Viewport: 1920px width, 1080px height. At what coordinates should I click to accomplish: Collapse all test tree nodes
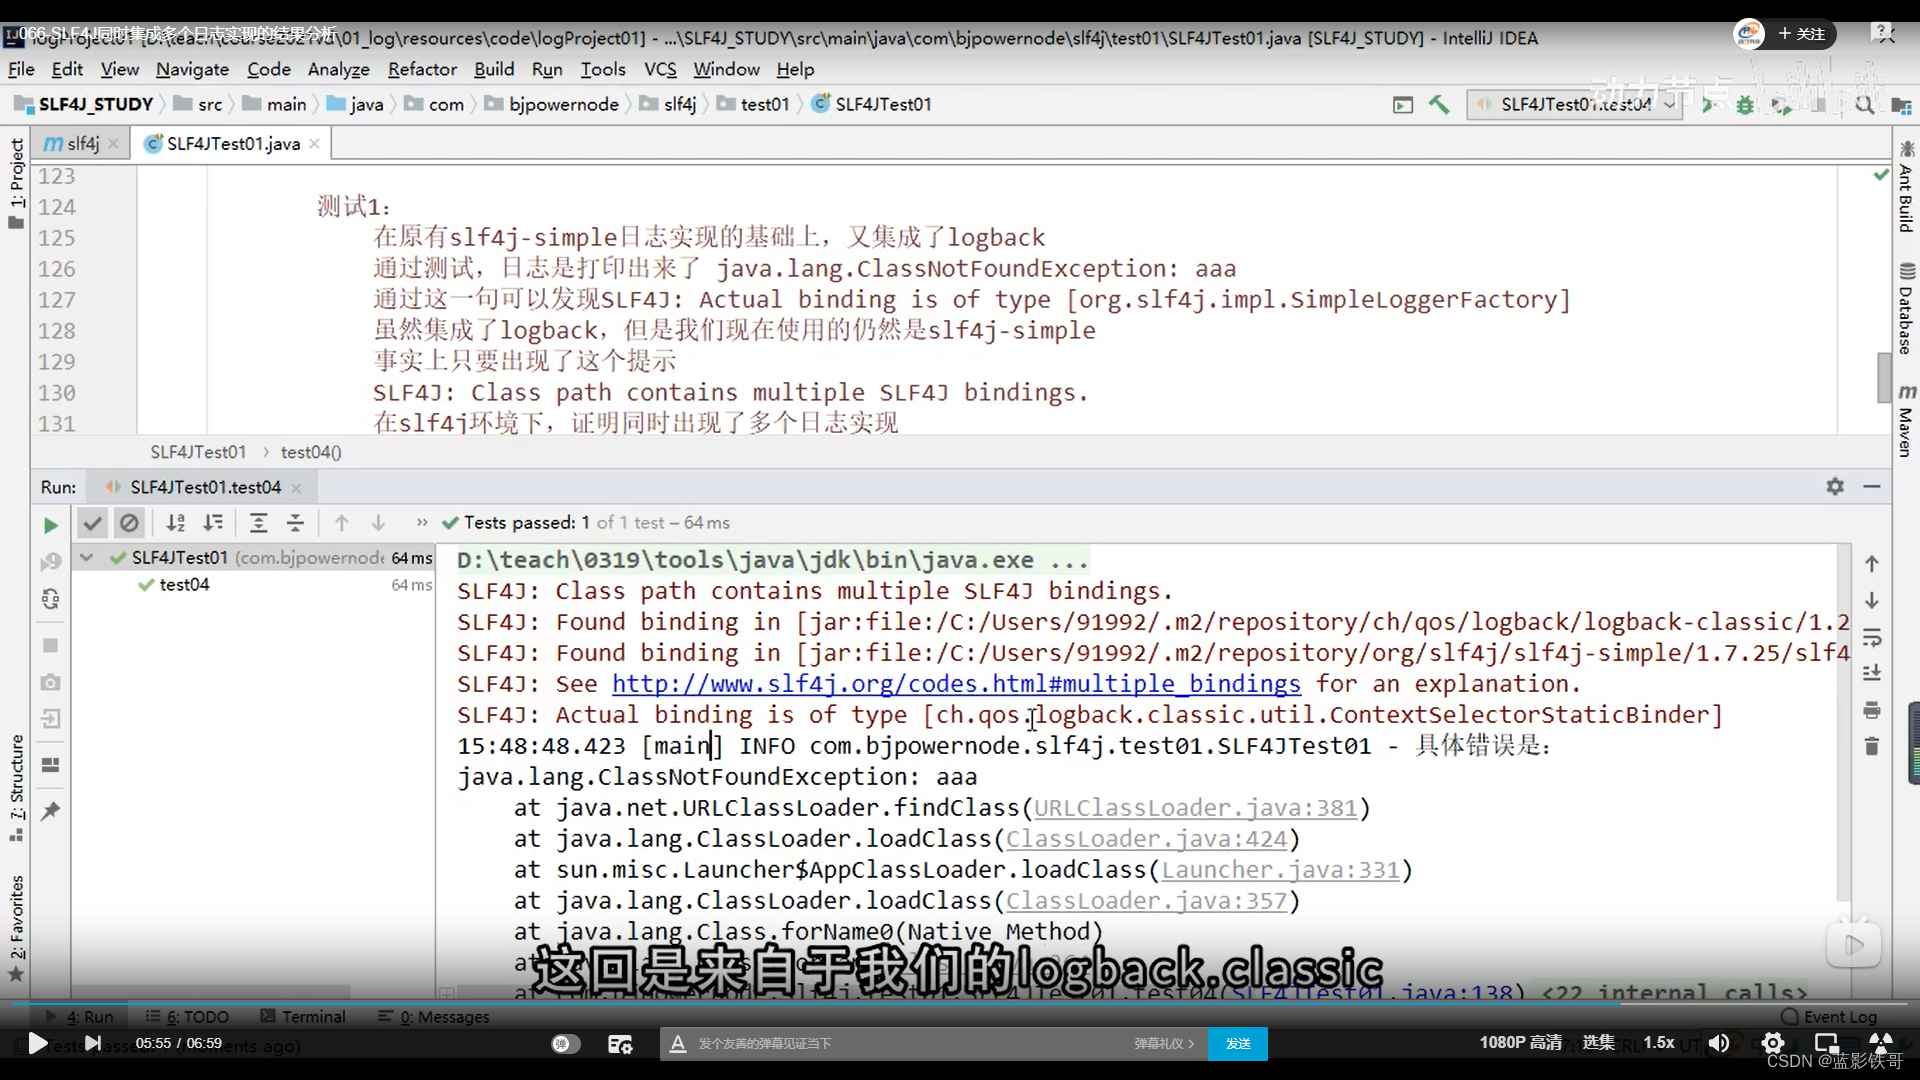coord(295,523)
